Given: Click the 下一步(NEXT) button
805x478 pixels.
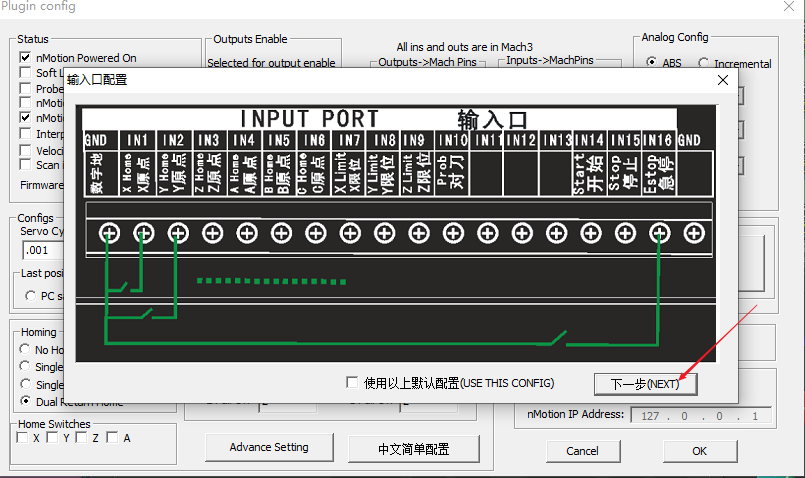Looking at the screenshot, I should (645, 384).
